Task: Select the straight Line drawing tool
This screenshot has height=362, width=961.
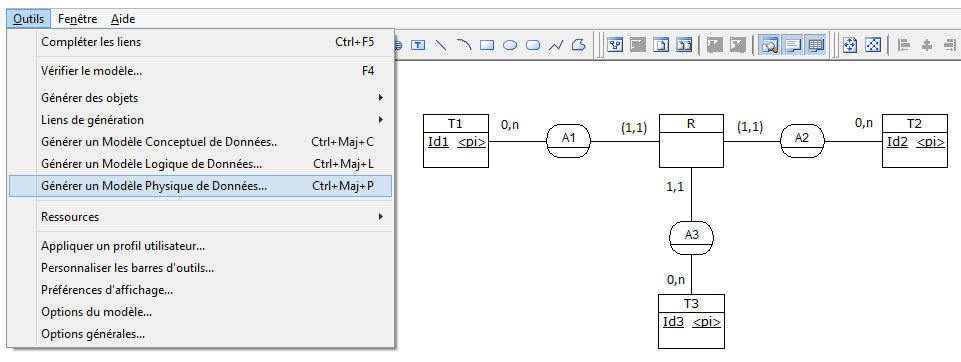Action: [441, 45]
